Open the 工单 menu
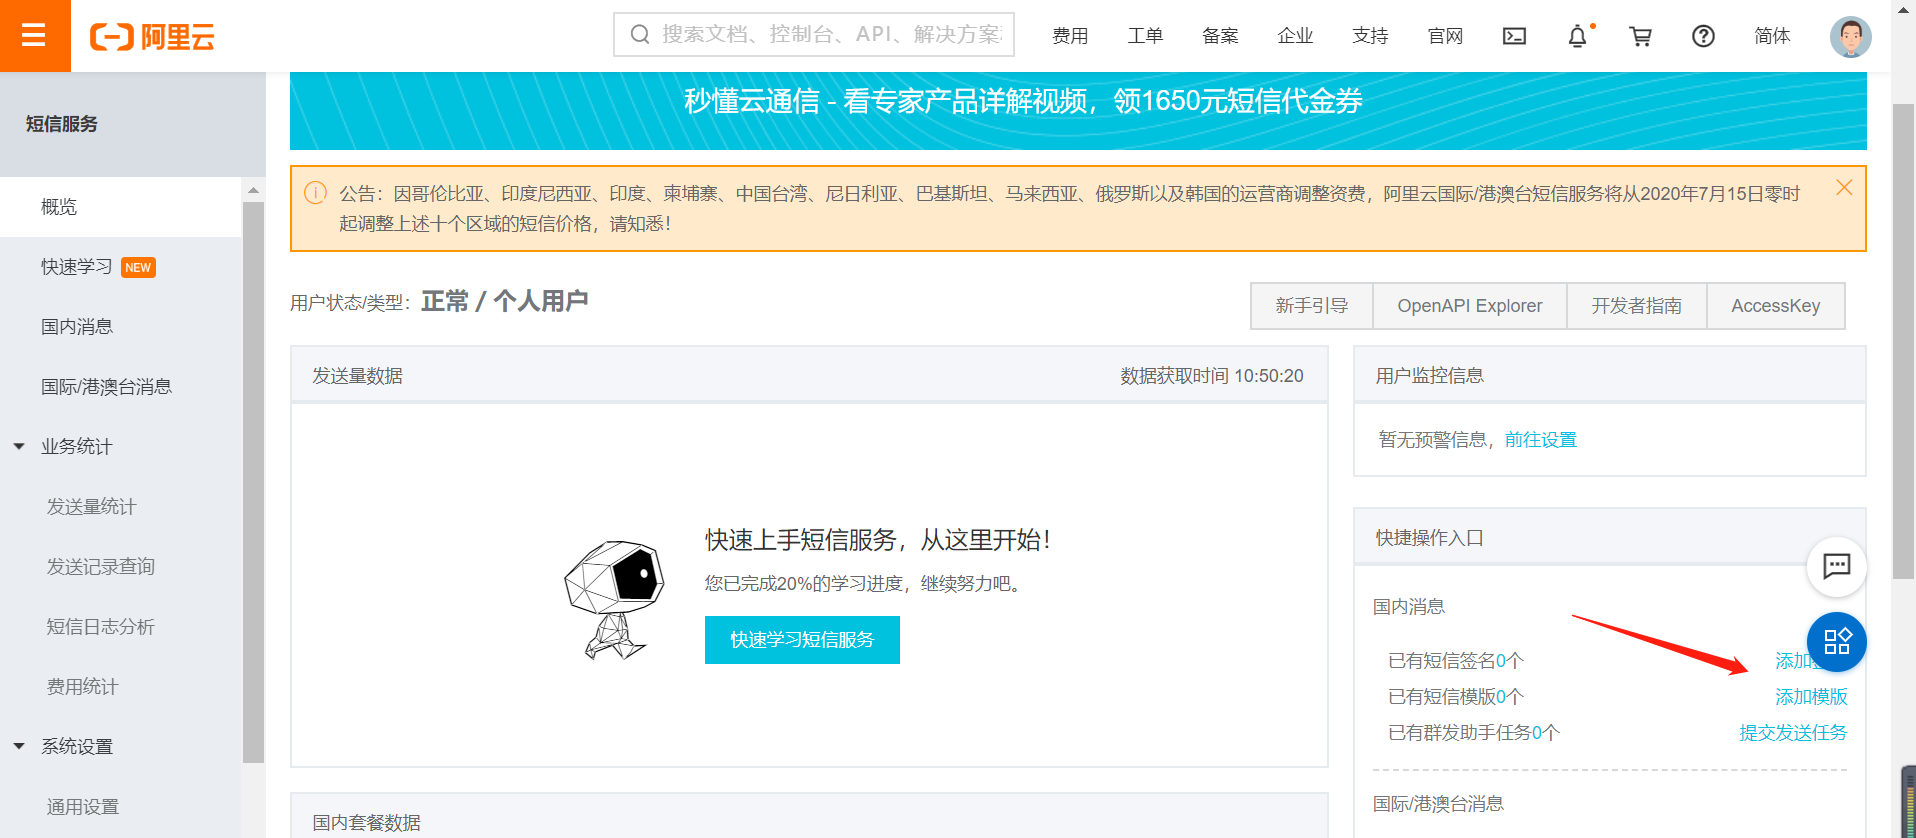The image size is (1916, 838). coord(1145,36)
